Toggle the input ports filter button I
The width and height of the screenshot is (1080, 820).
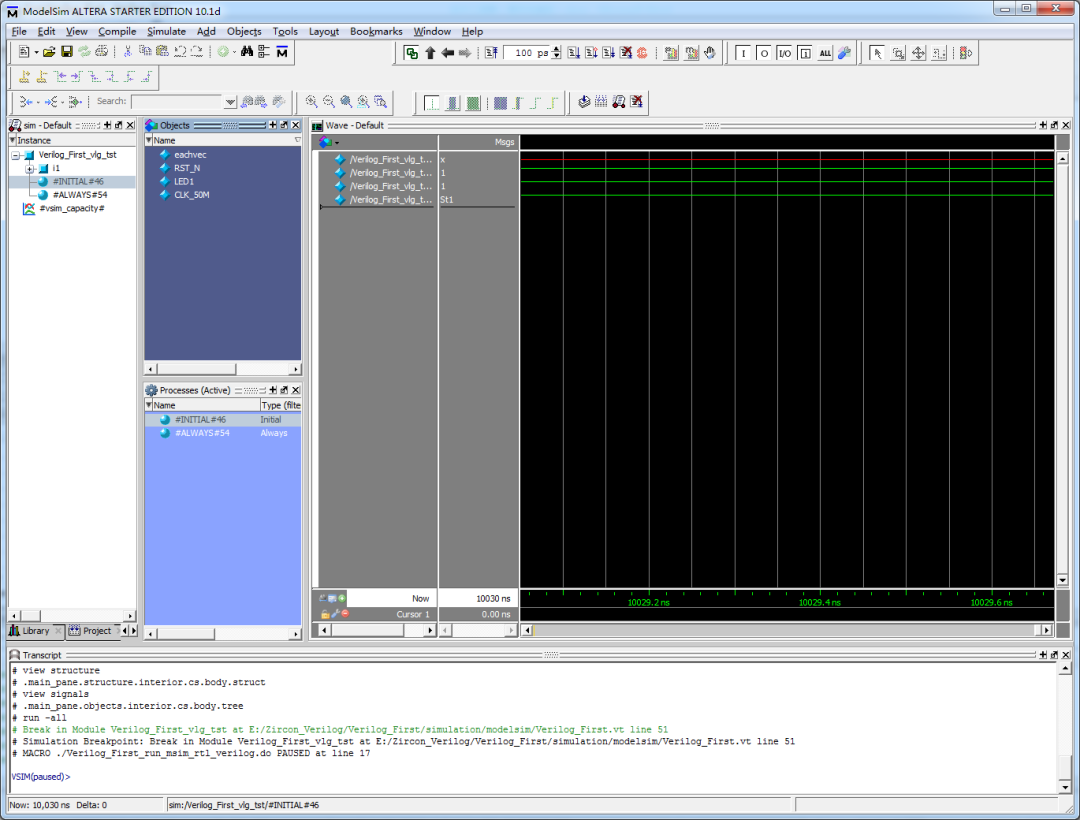[x=743, y=53]
